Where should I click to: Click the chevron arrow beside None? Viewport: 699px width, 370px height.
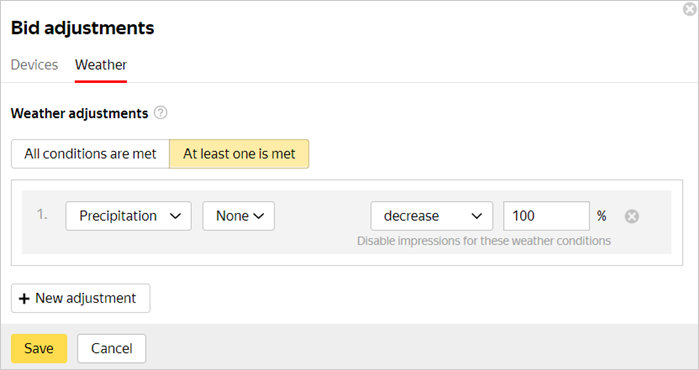point(259,216)
